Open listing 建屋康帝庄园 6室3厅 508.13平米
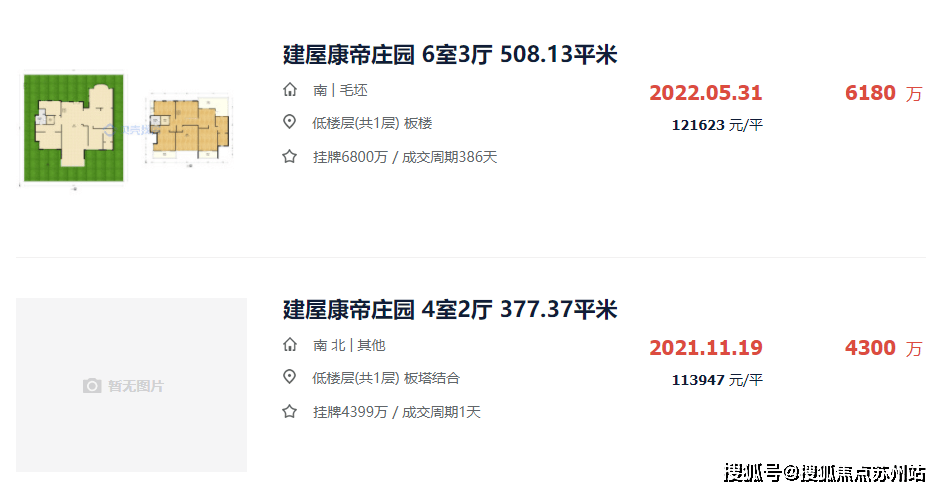The image size is (946, 493). tap(449, 55)
